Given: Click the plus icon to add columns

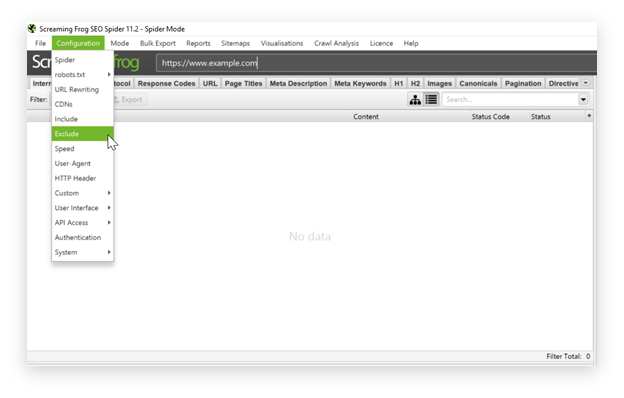Looking at the screenshot, I should click(x=589, y=116).
